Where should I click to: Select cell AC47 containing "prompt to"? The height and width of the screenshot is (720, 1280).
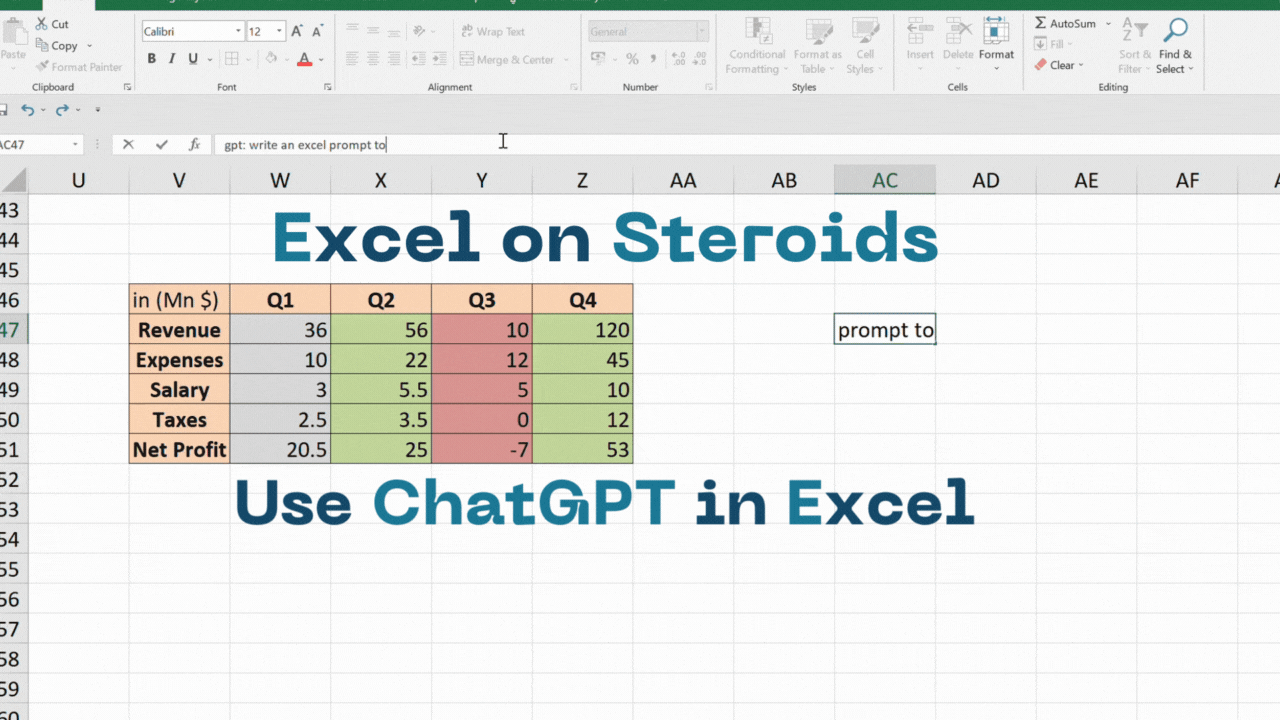coord(885,330)
